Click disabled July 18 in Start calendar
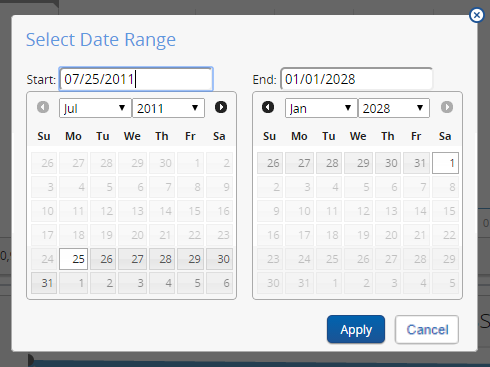 (73, 235)
